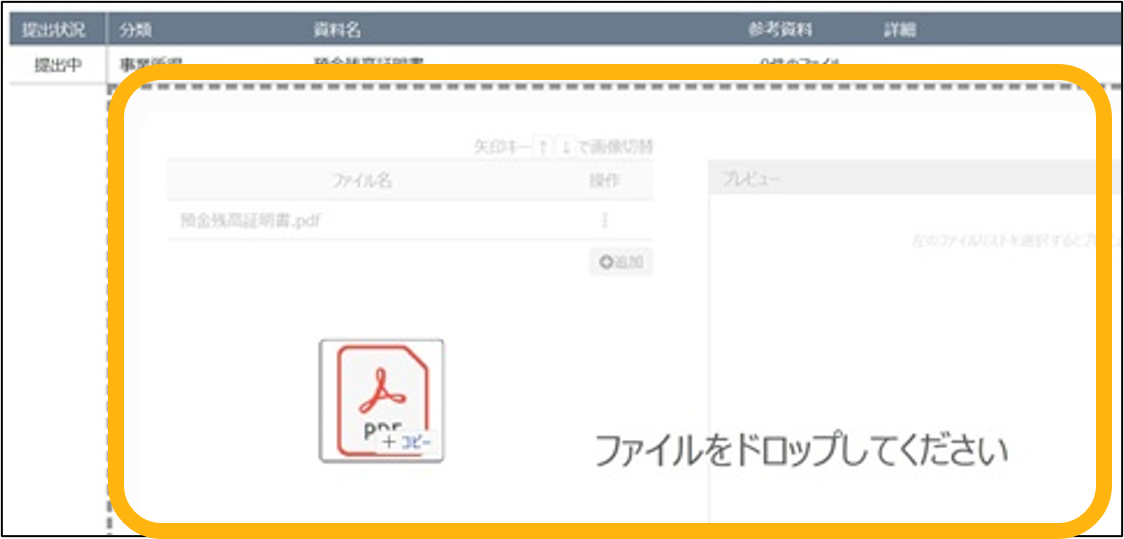Click the 提出中 status cell
The width and height of the screenshot is (1124, 539).
click(57, 66)
